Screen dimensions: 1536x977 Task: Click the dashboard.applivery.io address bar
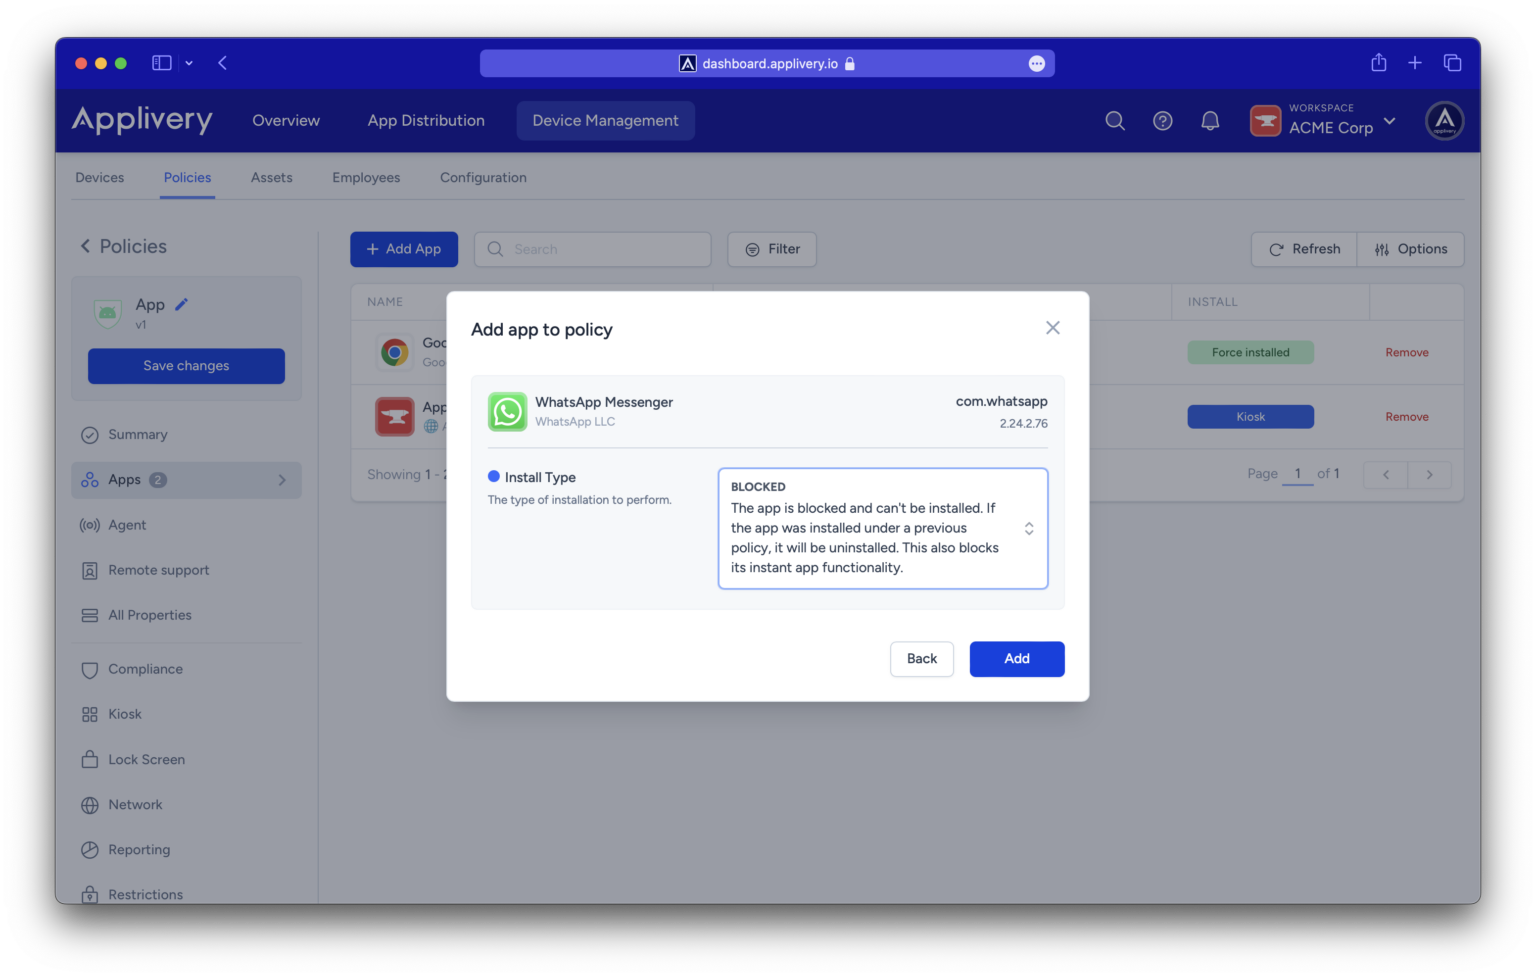tap(767, 63)
